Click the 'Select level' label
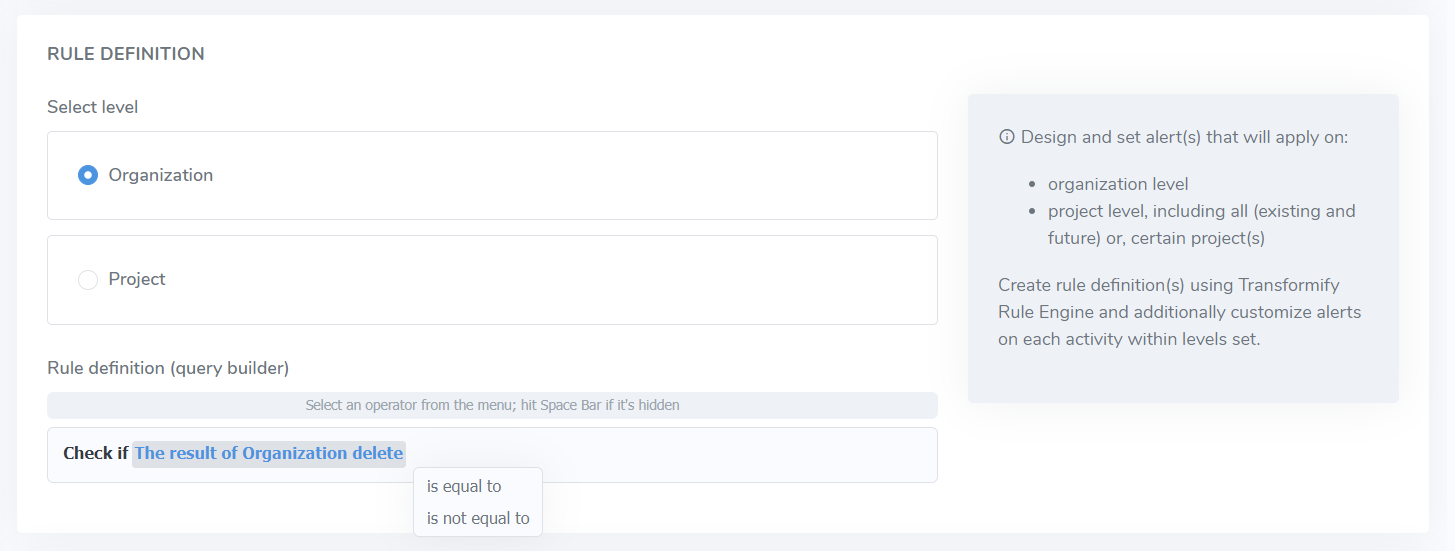This screenshot has height=551, width=1455. pos(93,107)
